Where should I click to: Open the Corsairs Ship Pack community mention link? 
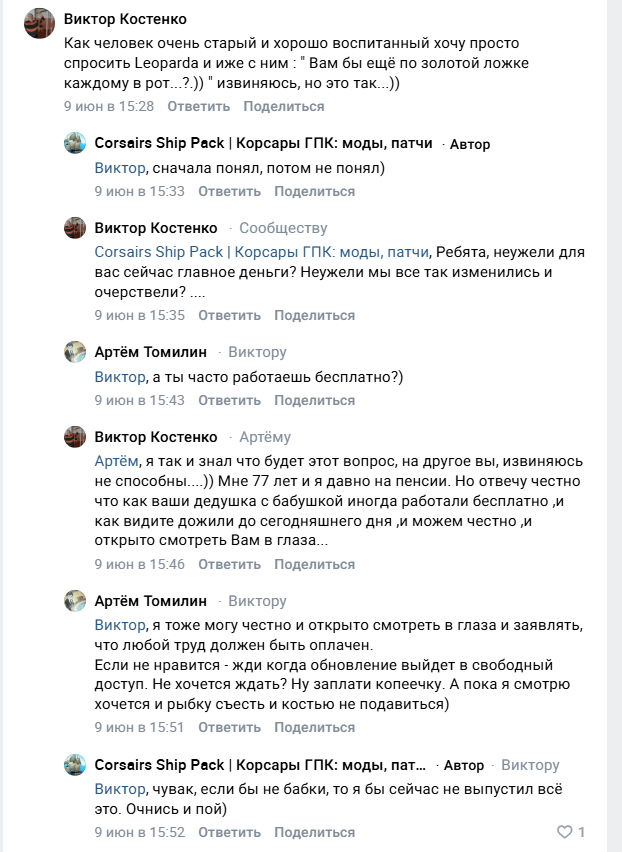click(261, 252)
